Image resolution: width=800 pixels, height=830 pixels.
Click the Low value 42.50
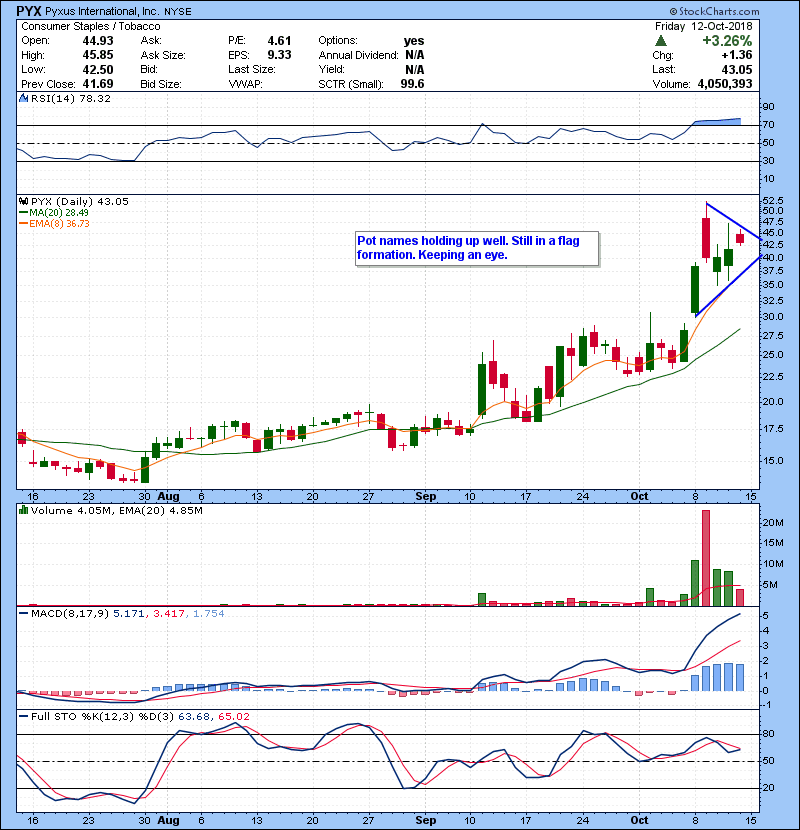(98, 69)
